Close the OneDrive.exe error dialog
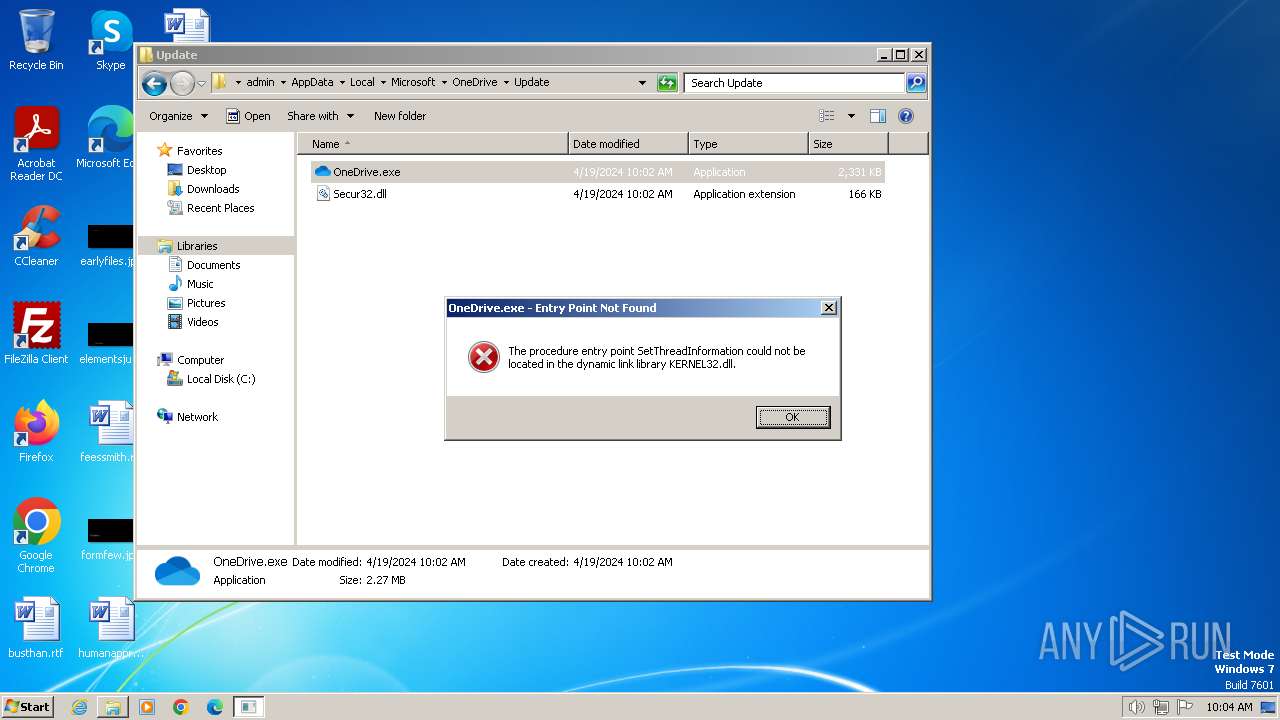The height and width of the screenshot is (720, 1280). tap(828, 308)
